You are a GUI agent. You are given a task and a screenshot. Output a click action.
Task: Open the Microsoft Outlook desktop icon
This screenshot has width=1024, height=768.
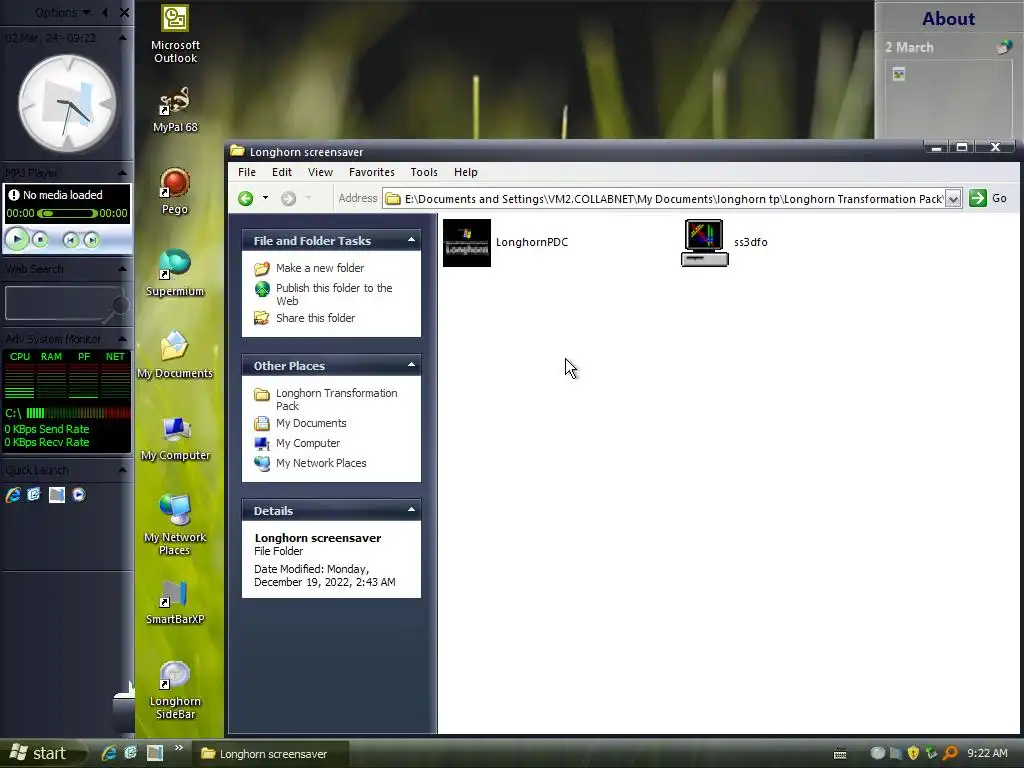pos(175,34)
